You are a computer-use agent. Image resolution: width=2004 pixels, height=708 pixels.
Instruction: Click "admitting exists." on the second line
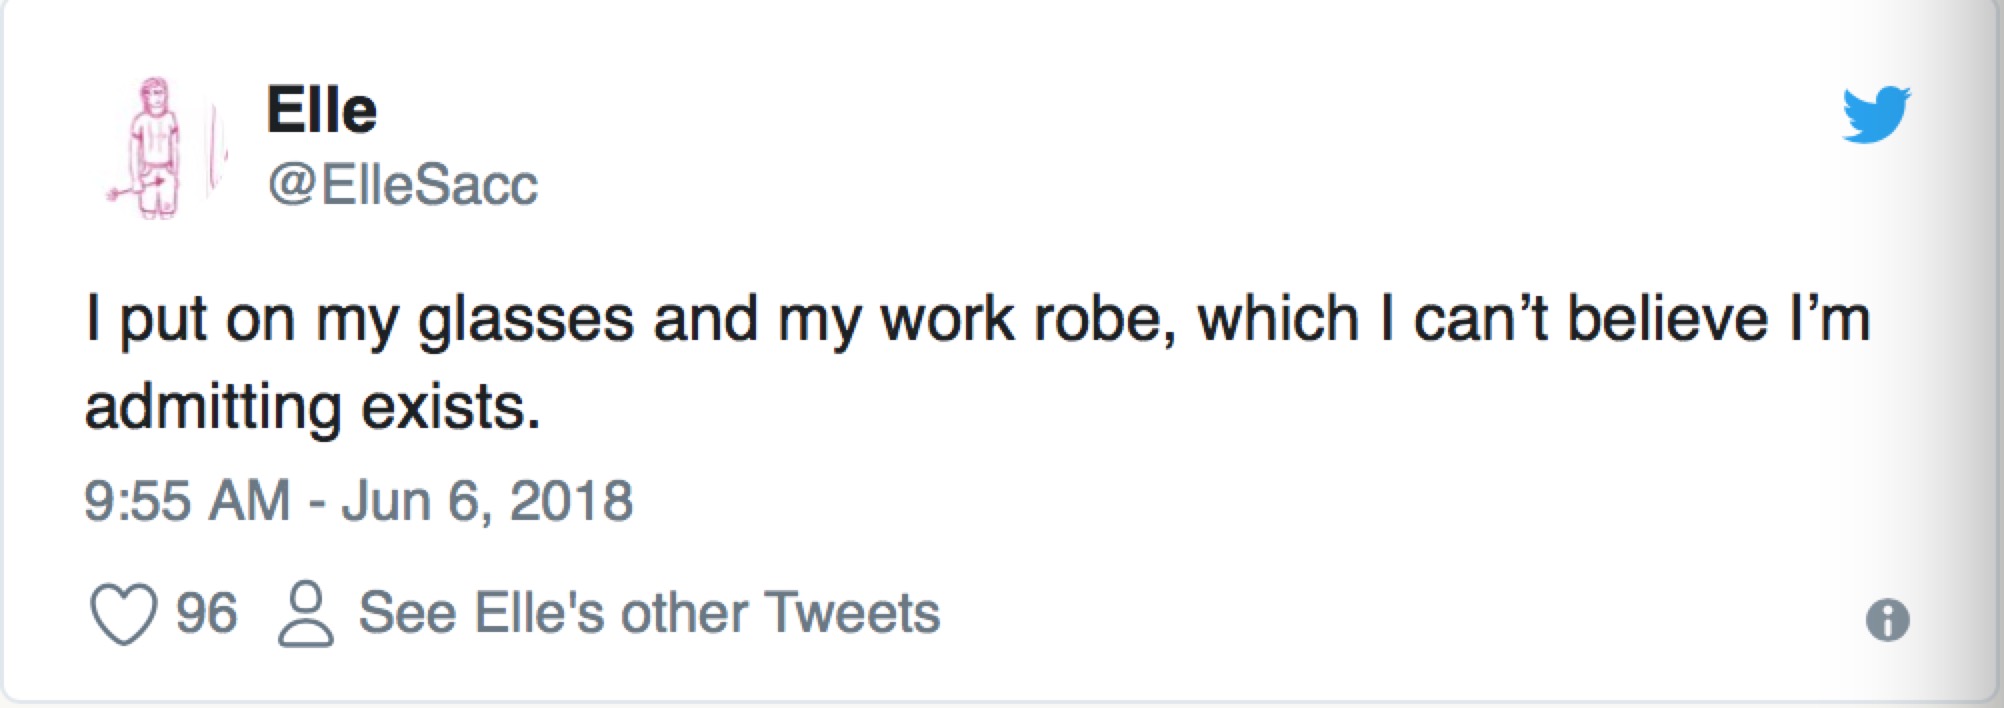pyautogui.click(x=312, y=408)
